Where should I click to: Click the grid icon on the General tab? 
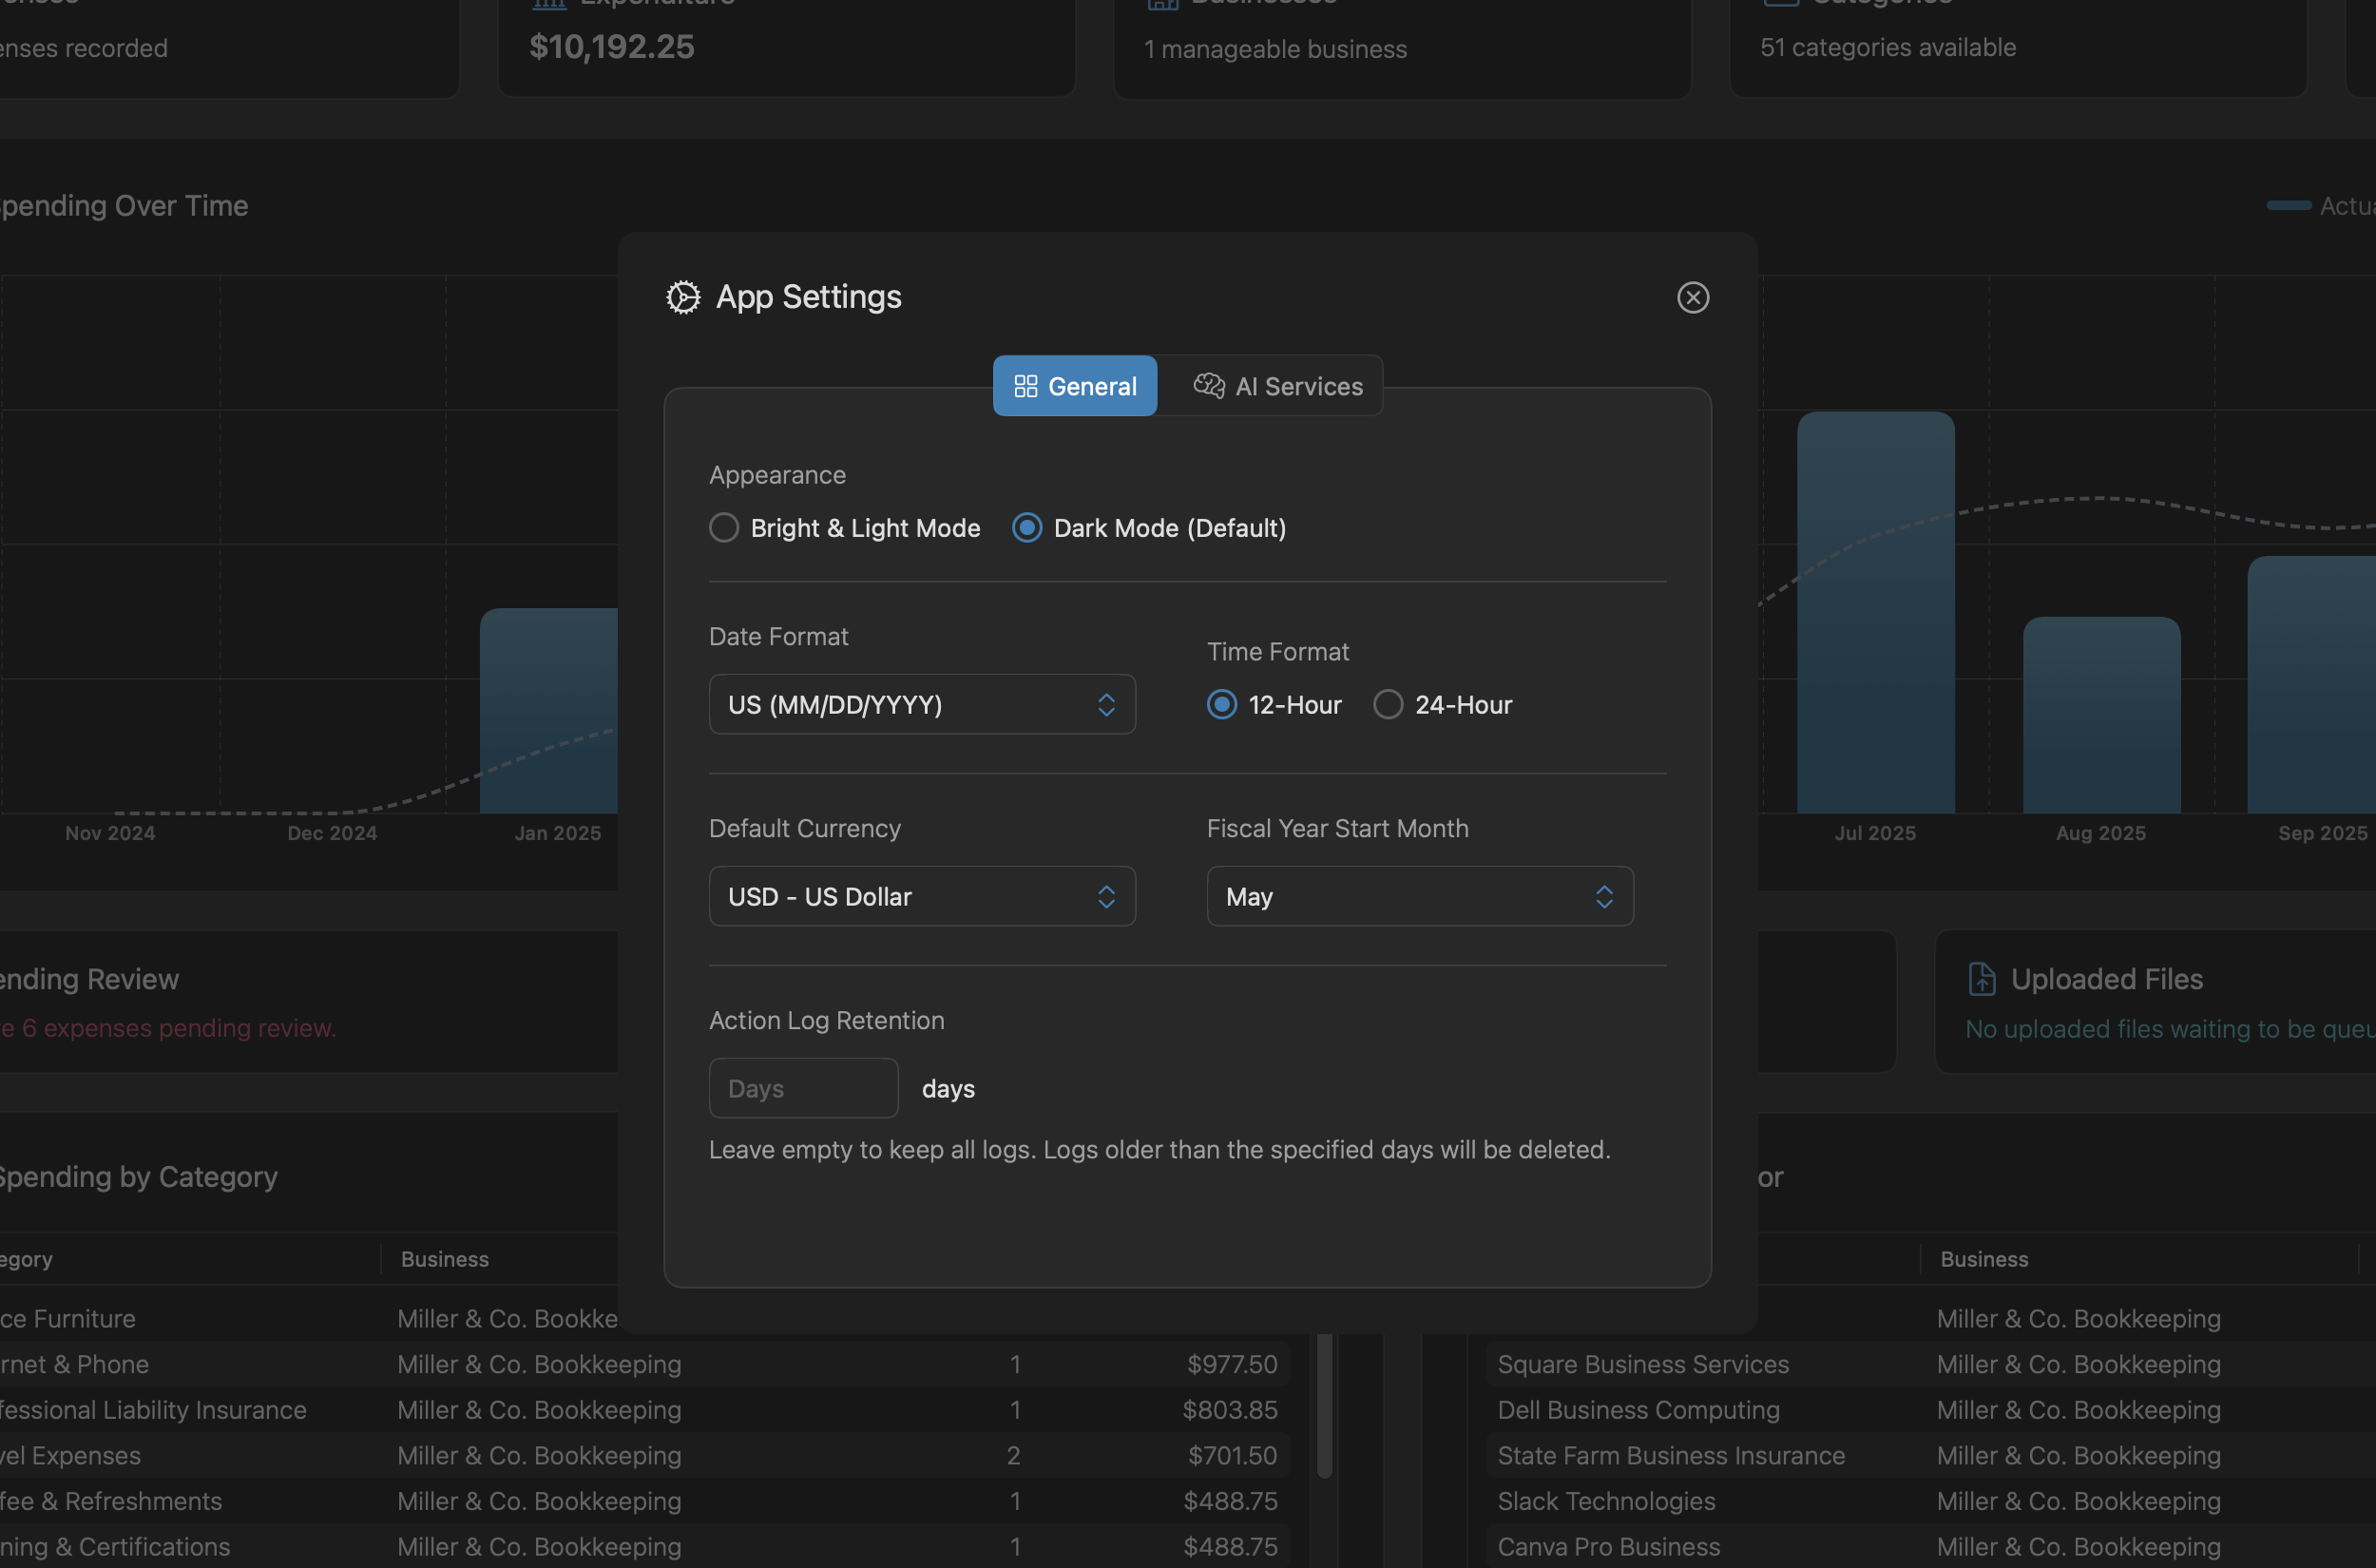pyautogui.click(x=1028, y=385)
